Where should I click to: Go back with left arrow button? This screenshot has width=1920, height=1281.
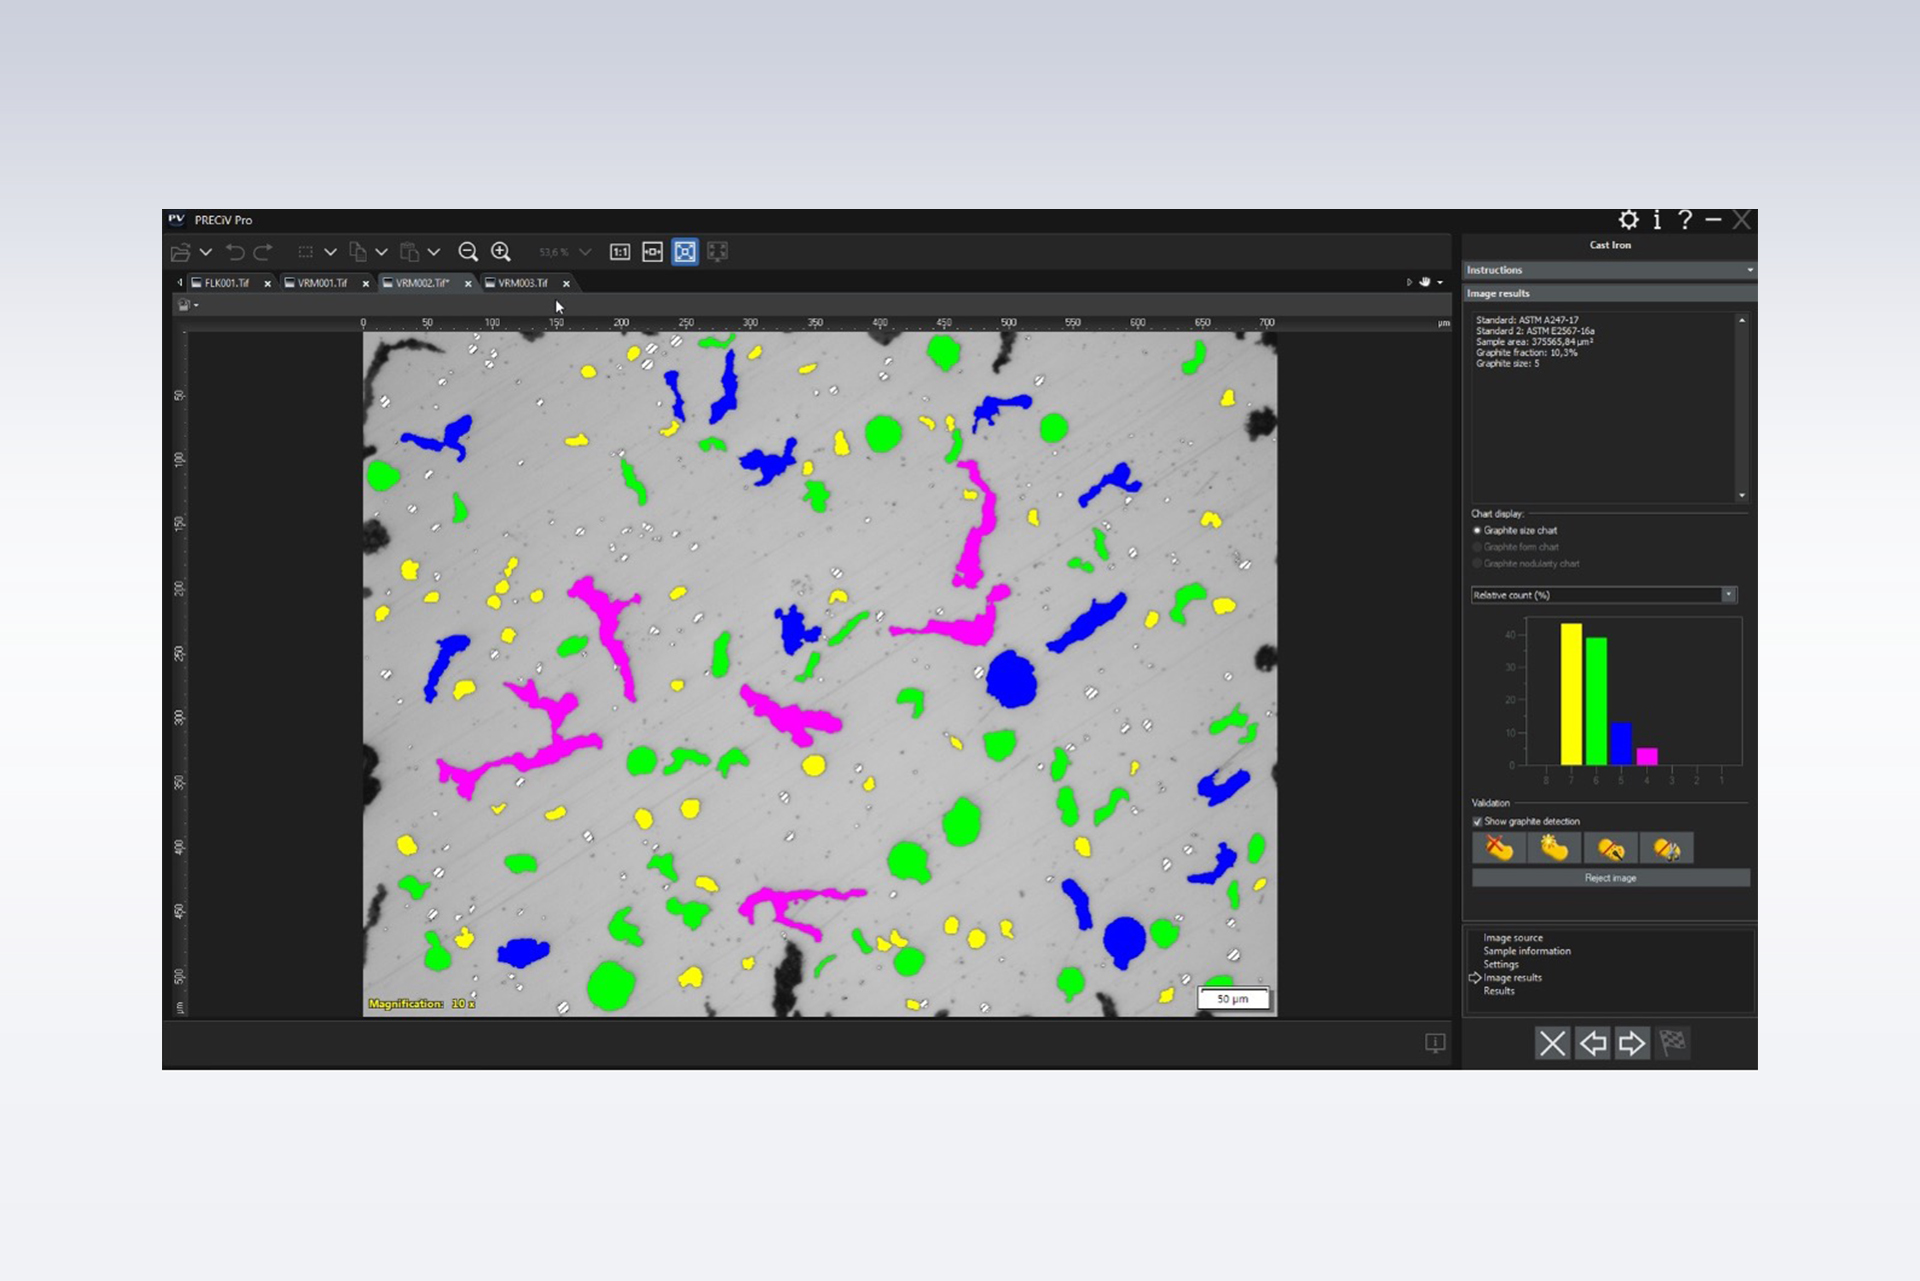(1592, 1043)
